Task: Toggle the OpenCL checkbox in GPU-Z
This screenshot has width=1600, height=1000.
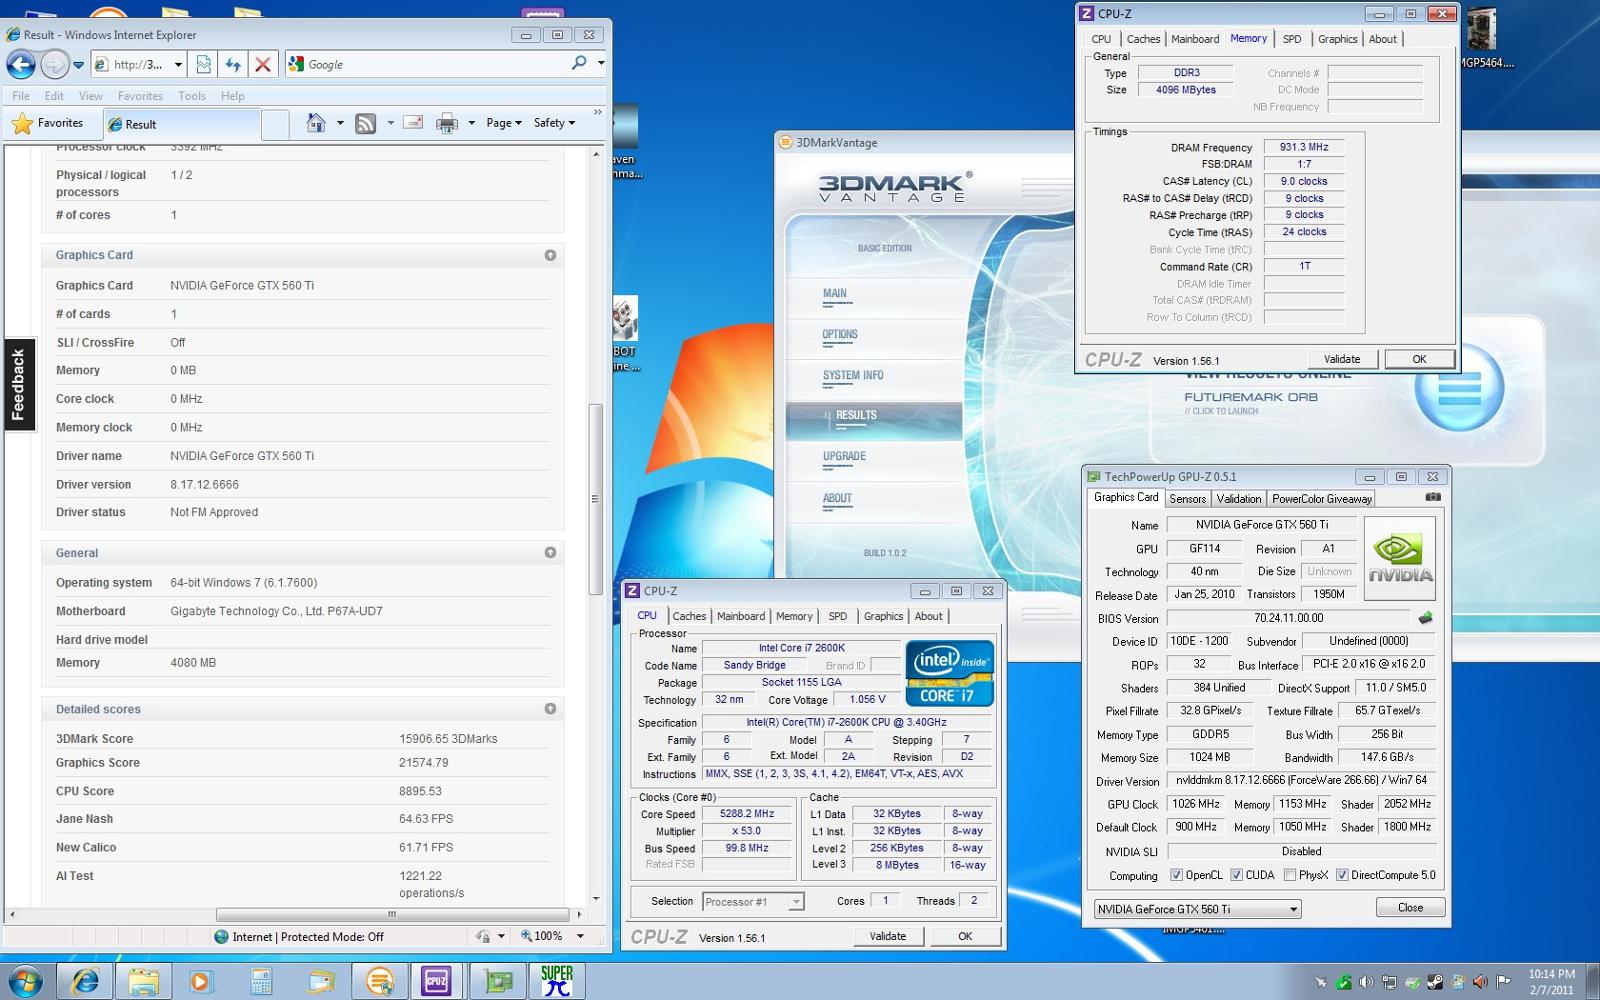Action: [1176, 875]
